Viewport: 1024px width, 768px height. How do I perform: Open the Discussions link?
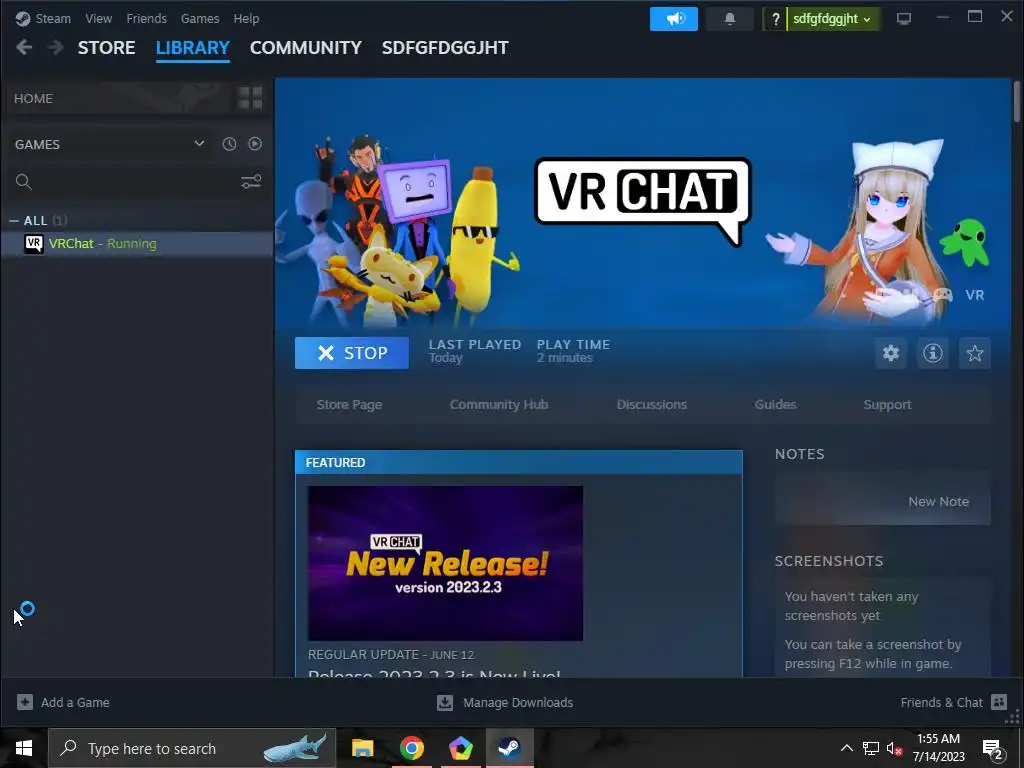click(652, 405)
